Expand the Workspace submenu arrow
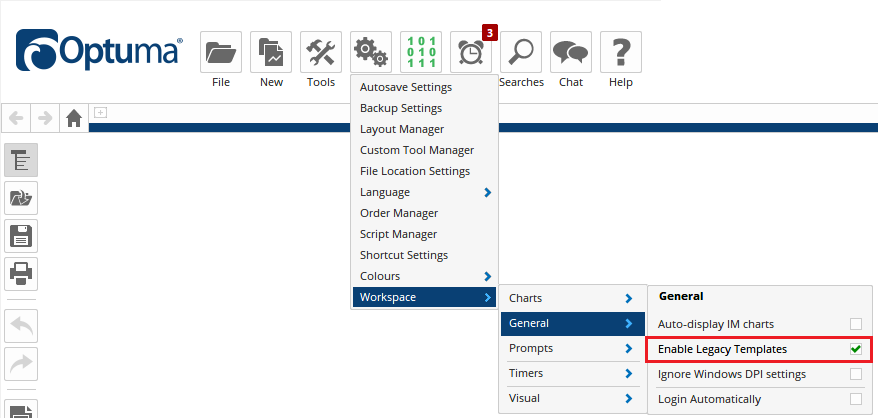The width and height of the screenshot is (878, 418). pyautogui.click(x=488, y=297)
